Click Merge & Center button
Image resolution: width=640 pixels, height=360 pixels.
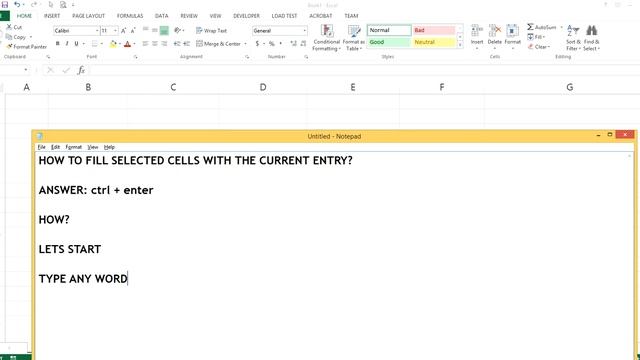pos(218,43)
